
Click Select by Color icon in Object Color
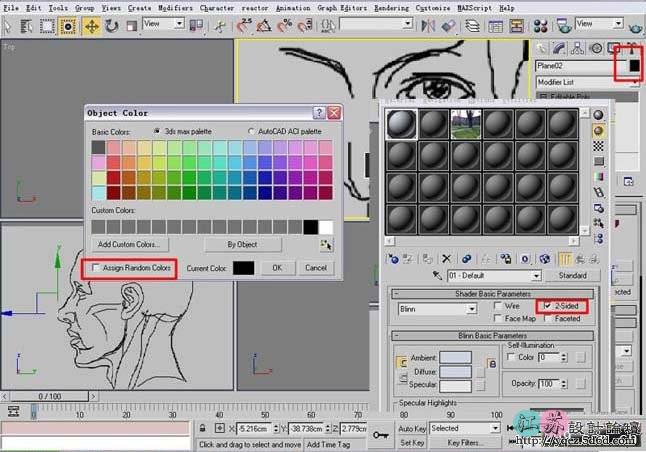[x=326, y=245]
